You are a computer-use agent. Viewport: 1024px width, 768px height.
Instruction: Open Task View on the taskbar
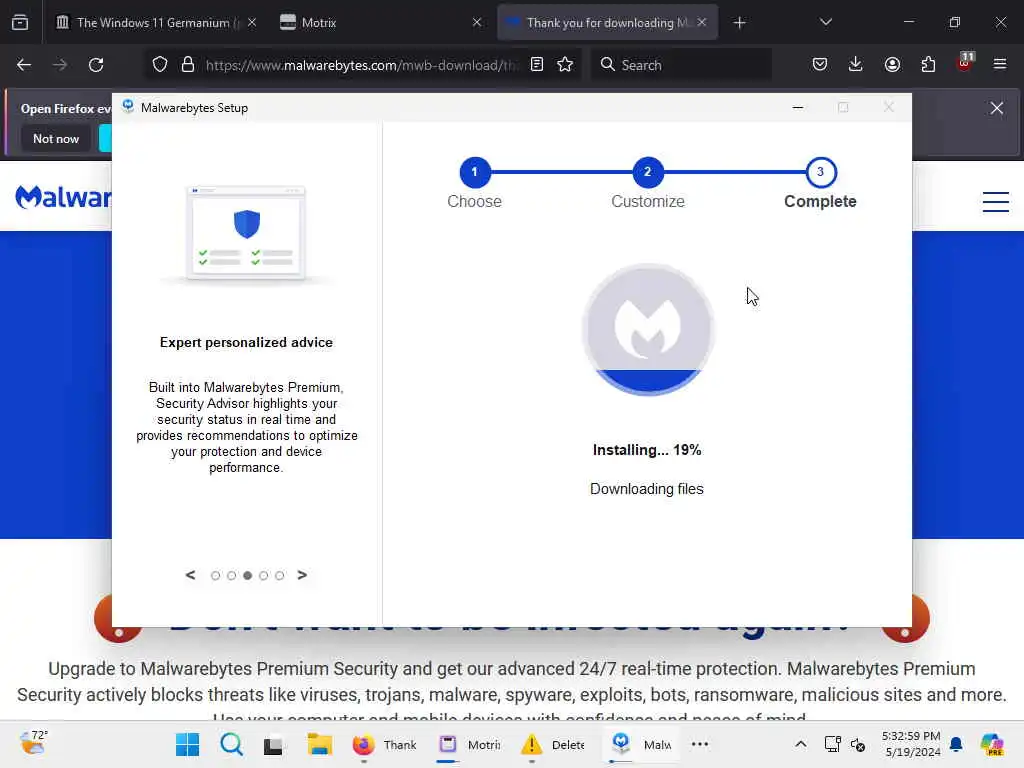pos(273,744)
